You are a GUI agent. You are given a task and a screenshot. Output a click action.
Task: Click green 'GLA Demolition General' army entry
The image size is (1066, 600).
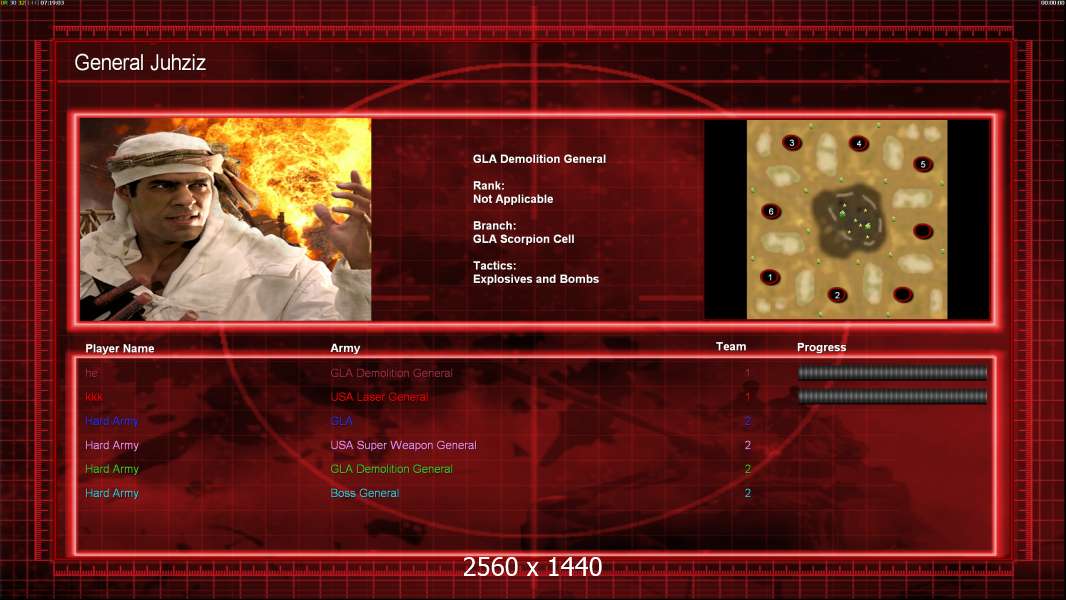coord(391,469)
